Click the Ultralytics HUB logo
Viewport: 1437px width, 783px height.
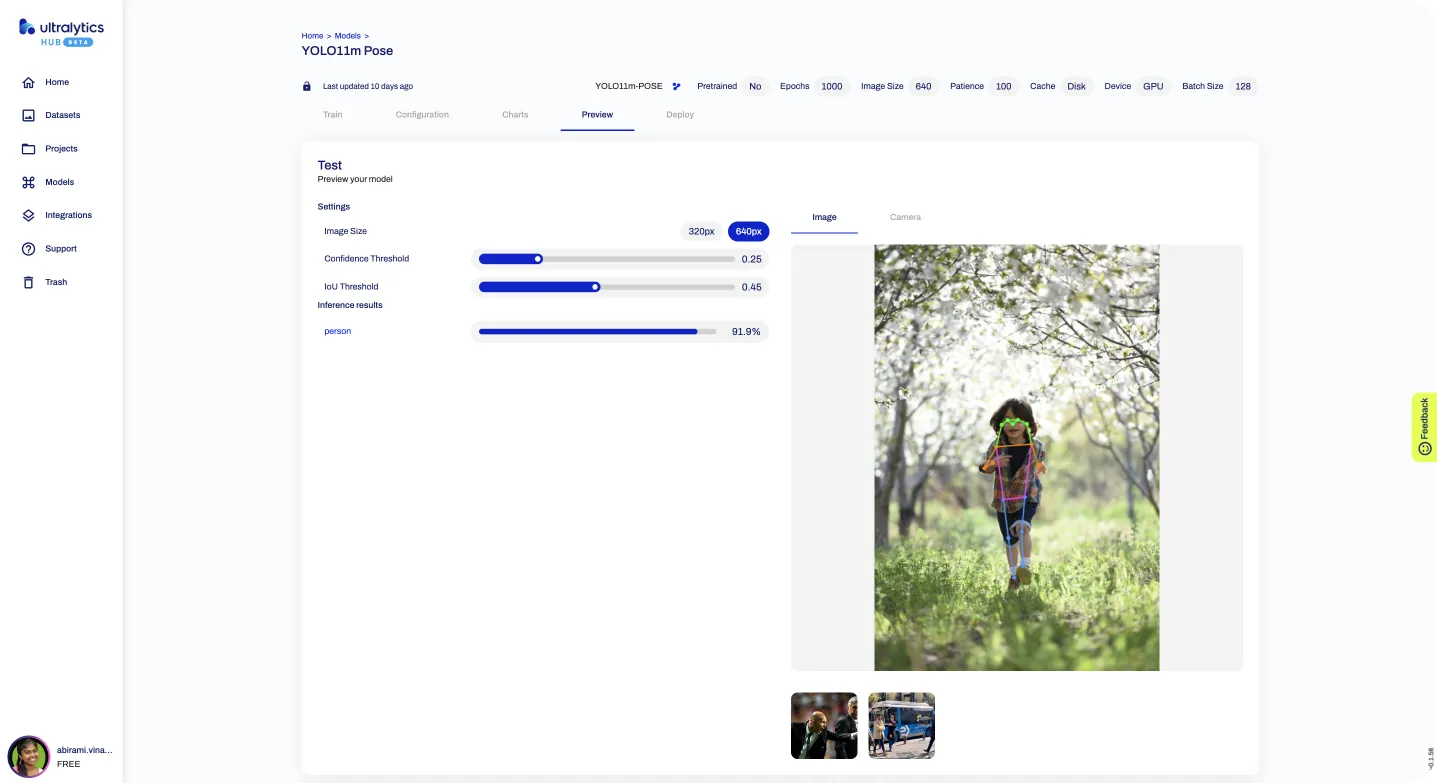(x=61, y=32)
